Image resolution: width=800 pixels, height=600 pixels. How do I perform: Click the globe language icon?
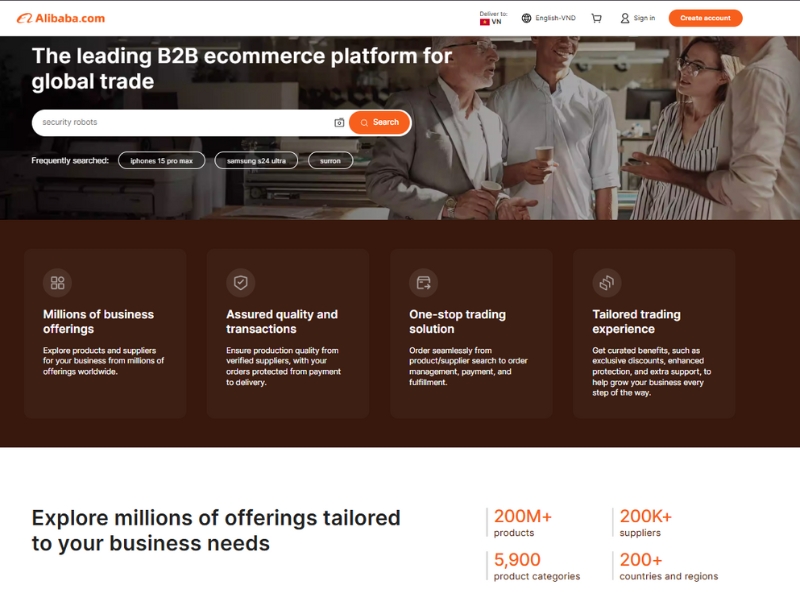pos(527,18)
